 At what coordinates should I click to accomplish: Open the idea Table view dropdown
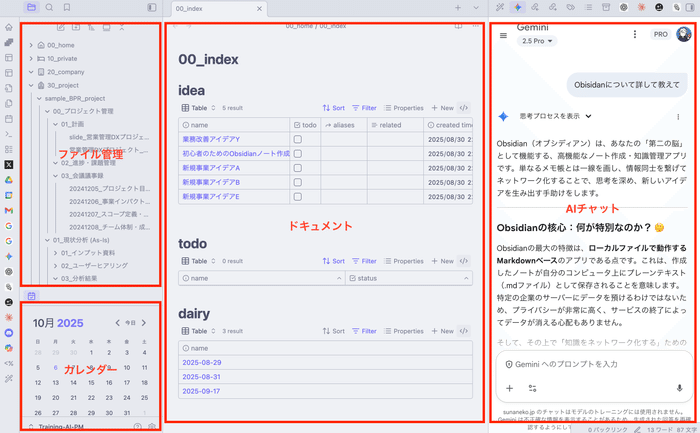(199, 108)
